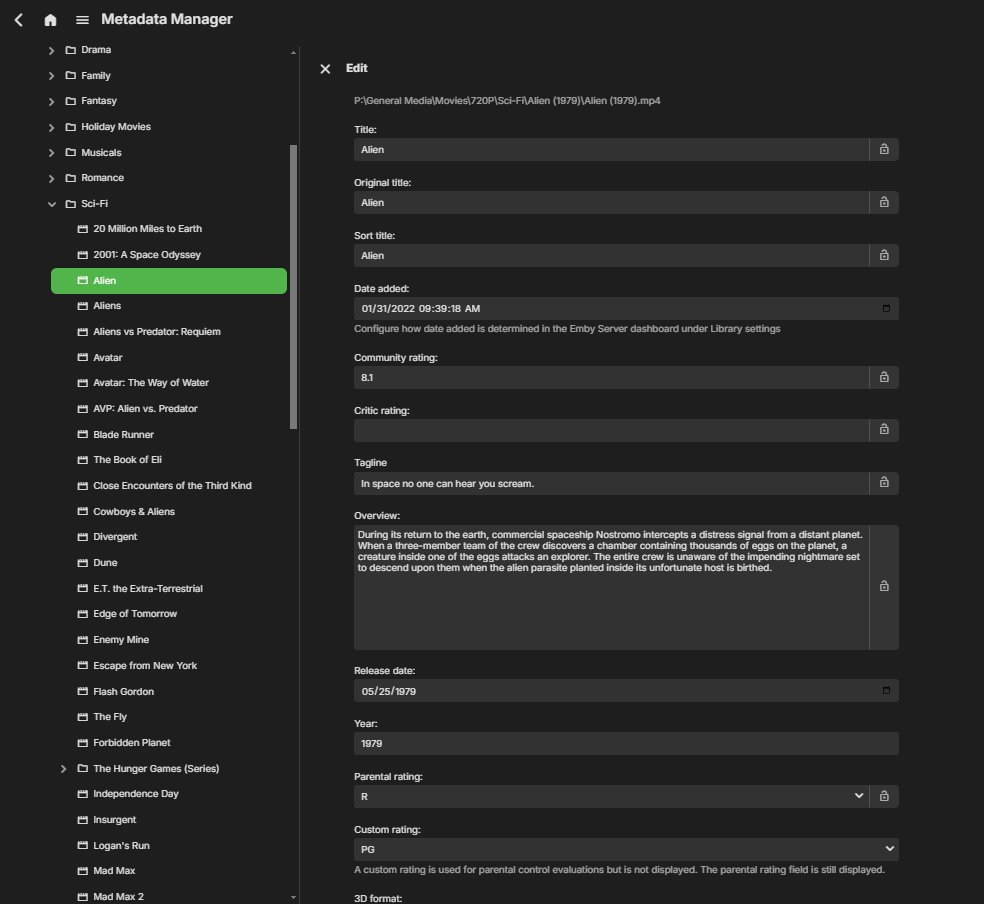The width and height of the screenshot is (984, 904).
Task: Click the Critic rating input field
Action: click(x=611, y=430)
